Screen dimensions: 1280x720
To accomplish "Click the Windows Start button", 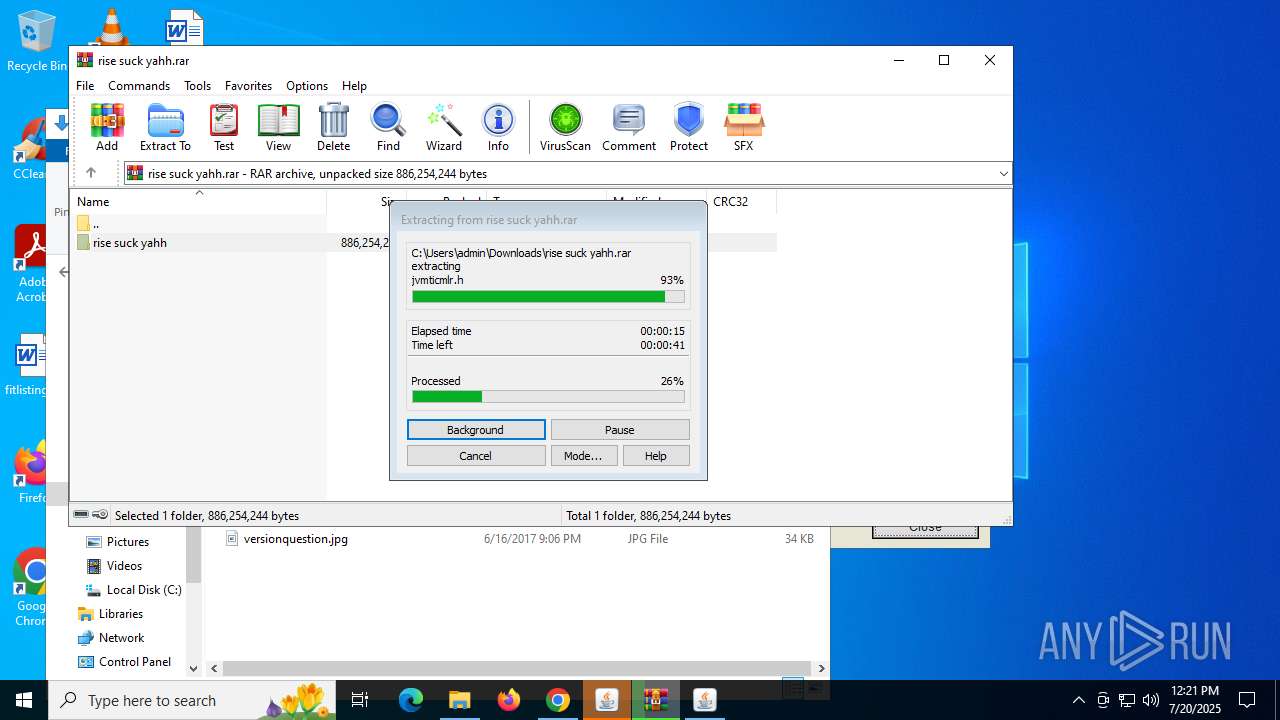I will pyautogui.click(x=24, y=700).
